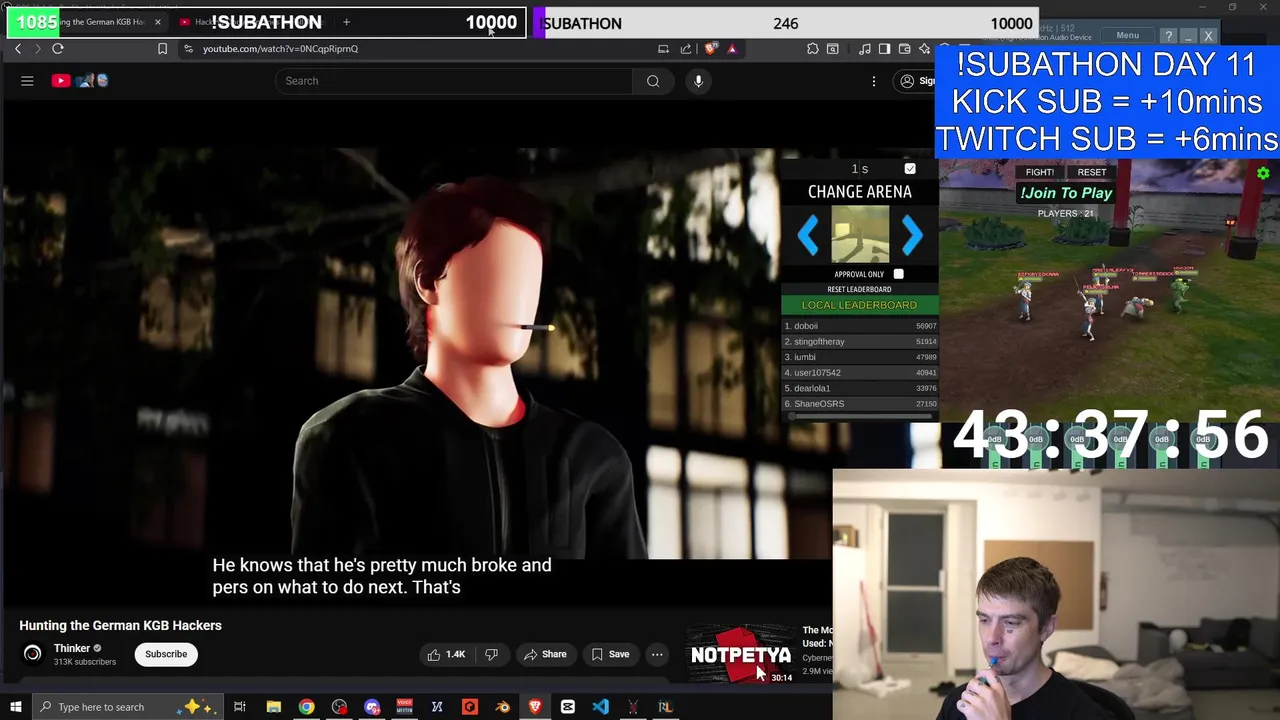This screenshot has height=720, width=1280.
Task: Close the first browser tab
Action: pos(157,22)
